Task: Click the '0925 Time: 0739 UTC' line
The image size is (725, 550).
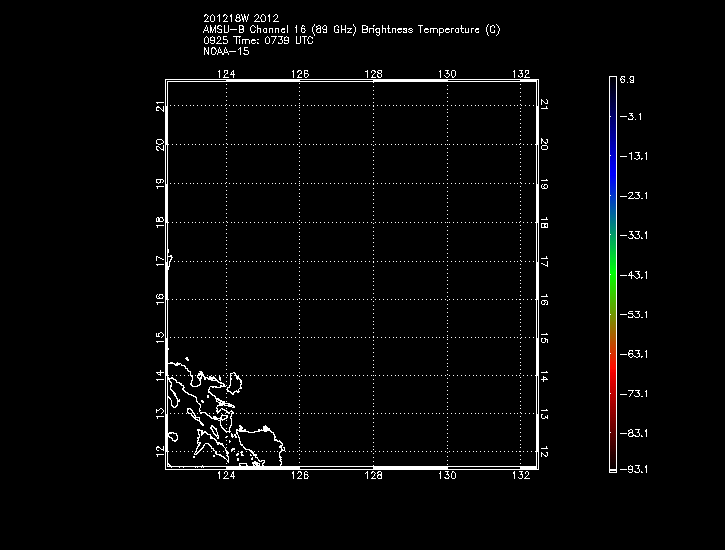Action: click(x=258, y=41)
